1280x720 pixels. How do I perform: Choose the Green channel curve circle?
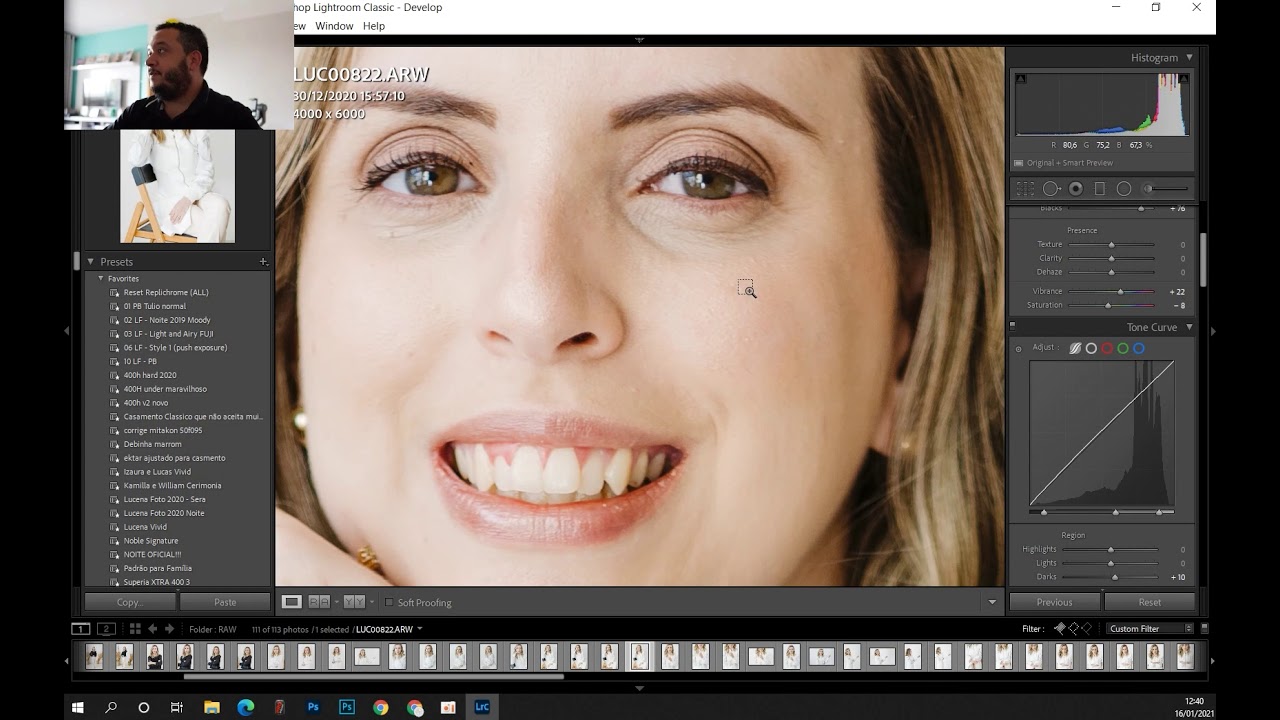click(1123, 348)
